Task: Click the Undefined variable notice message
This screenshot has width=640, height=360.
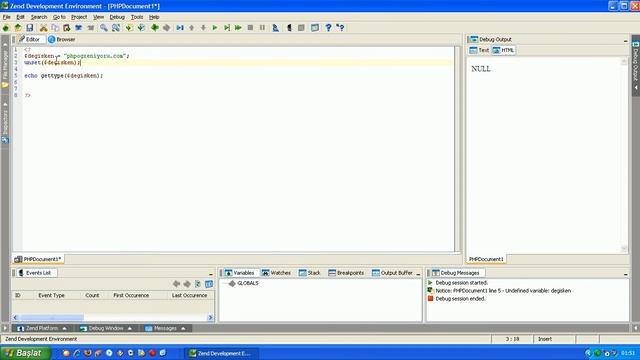Action: [503, 291]
